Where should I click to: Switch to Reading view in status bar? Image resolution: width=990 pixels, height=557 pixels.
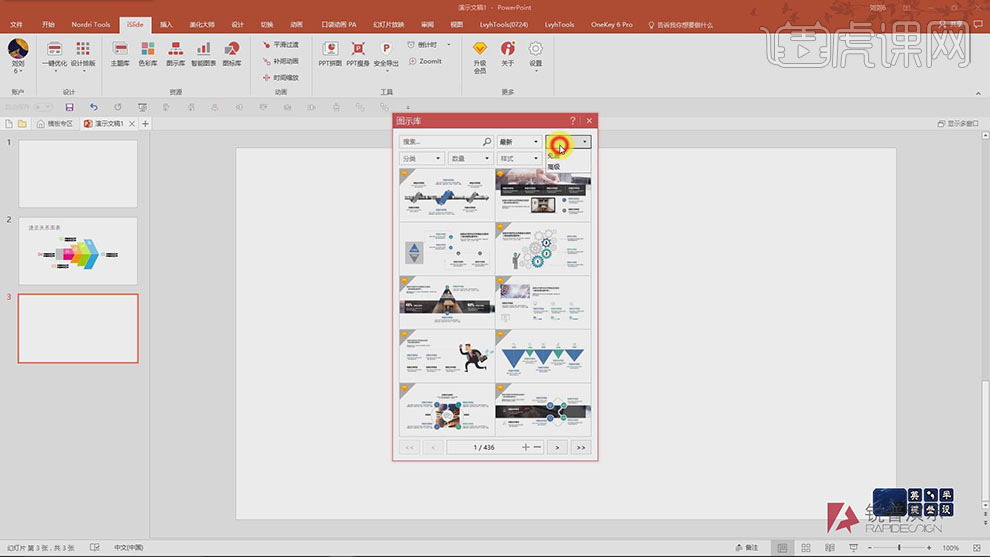tap(828, 548)
